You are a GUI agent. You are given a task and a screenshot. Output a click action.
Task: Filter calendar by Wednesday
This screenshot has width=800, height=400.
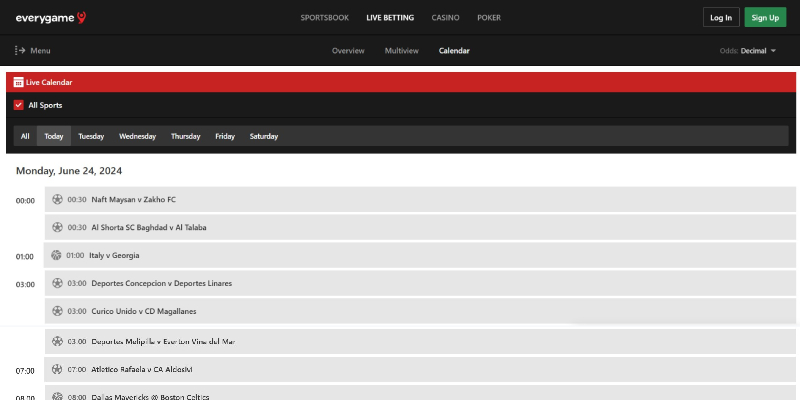[137, 136]
